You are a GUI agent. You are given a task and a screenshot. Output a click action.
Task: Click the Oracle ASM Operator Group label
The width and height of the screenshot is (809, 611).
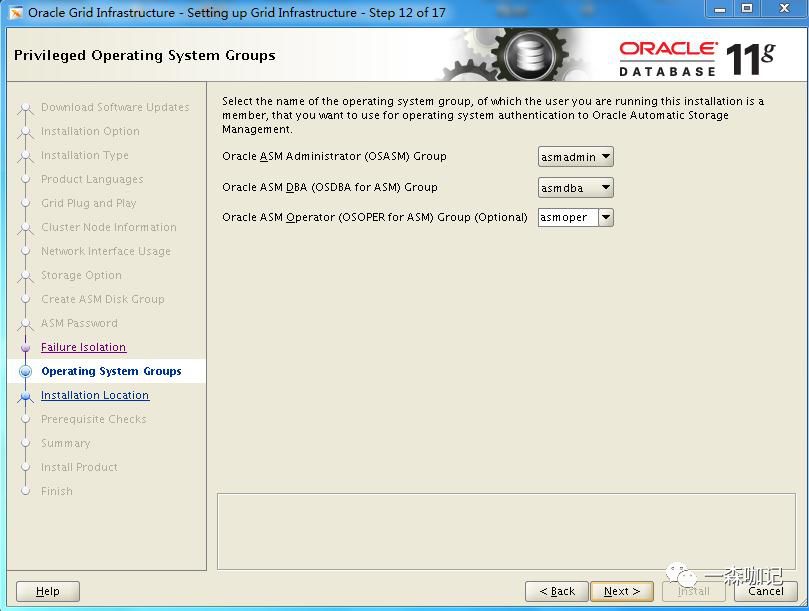coord(375,217)
